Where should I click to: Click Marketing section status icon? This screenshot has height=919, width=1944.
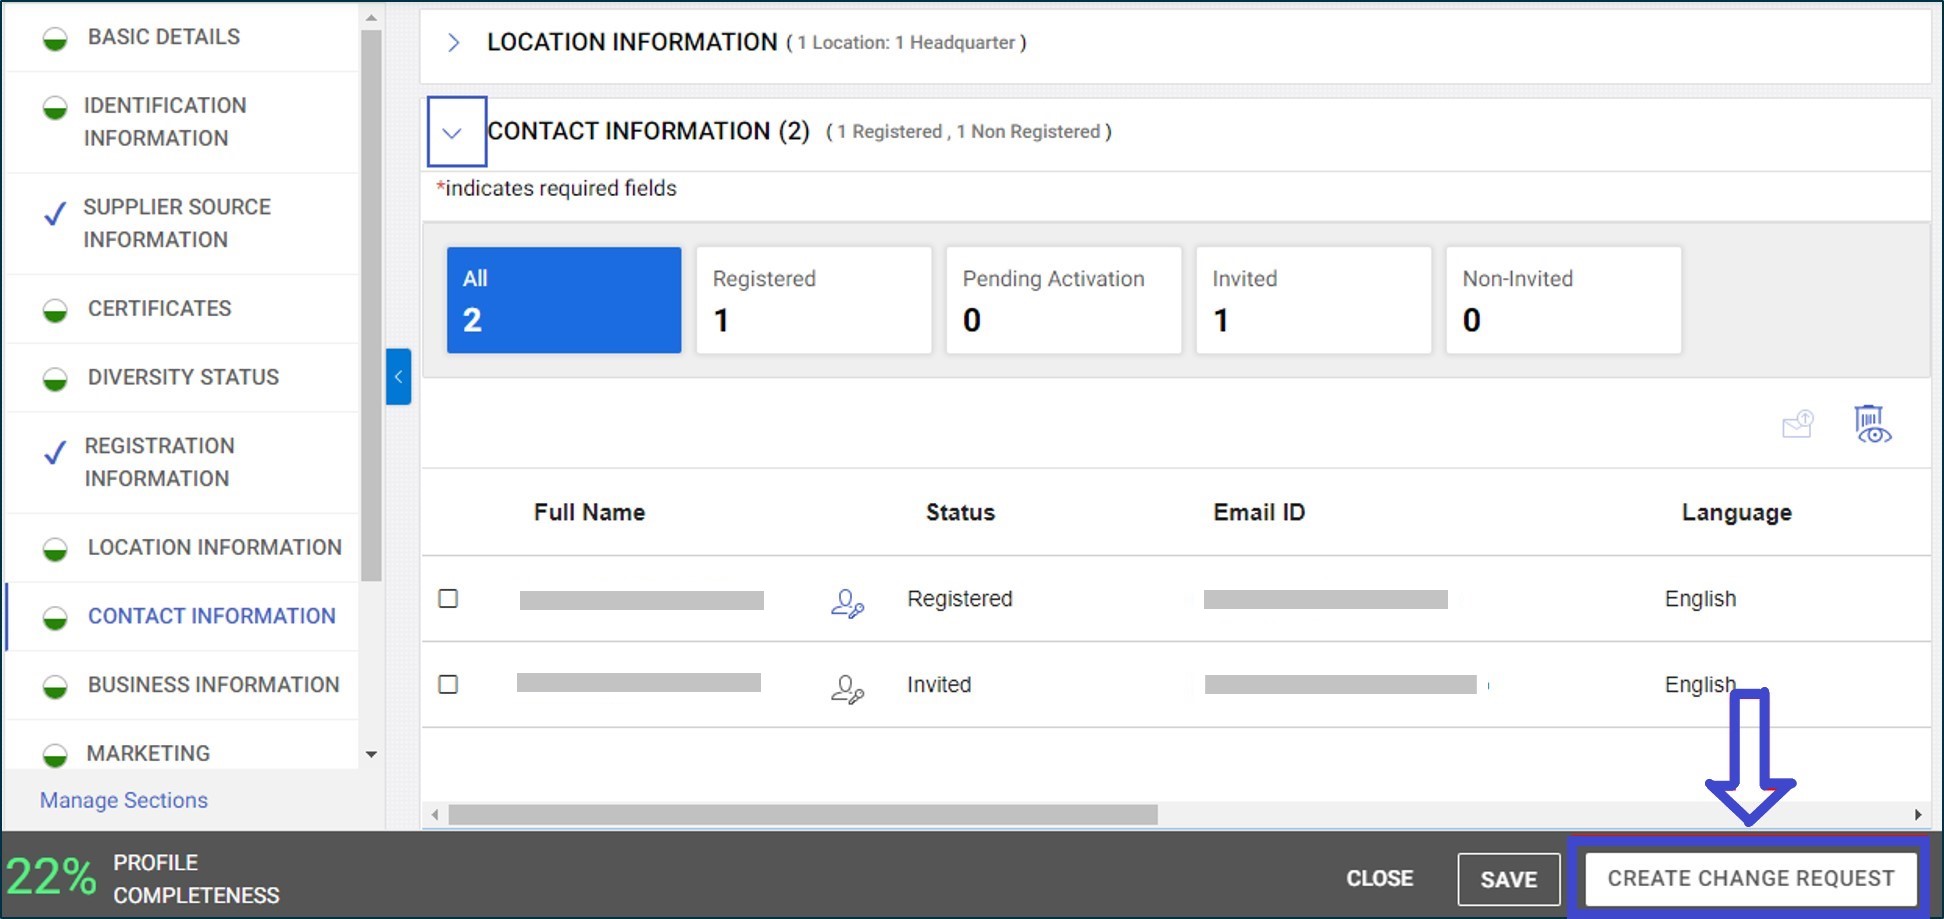pyautogui.click(x=55, y=755)
